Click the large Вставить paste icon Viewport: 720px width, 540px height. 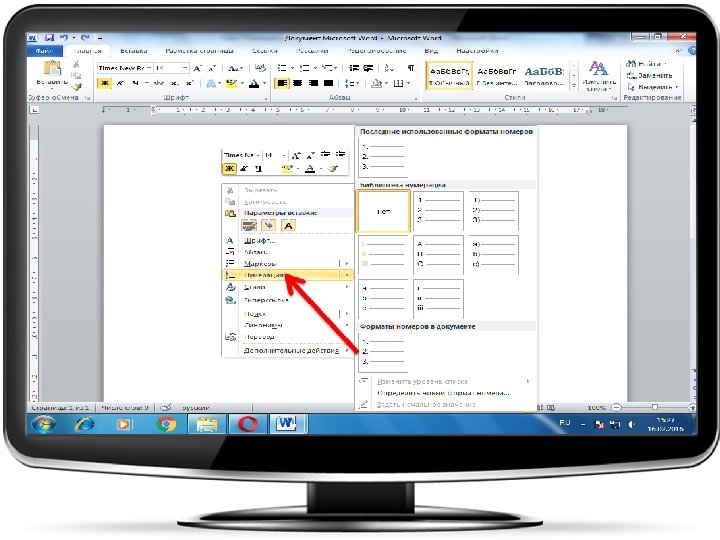tap(52, 68)
